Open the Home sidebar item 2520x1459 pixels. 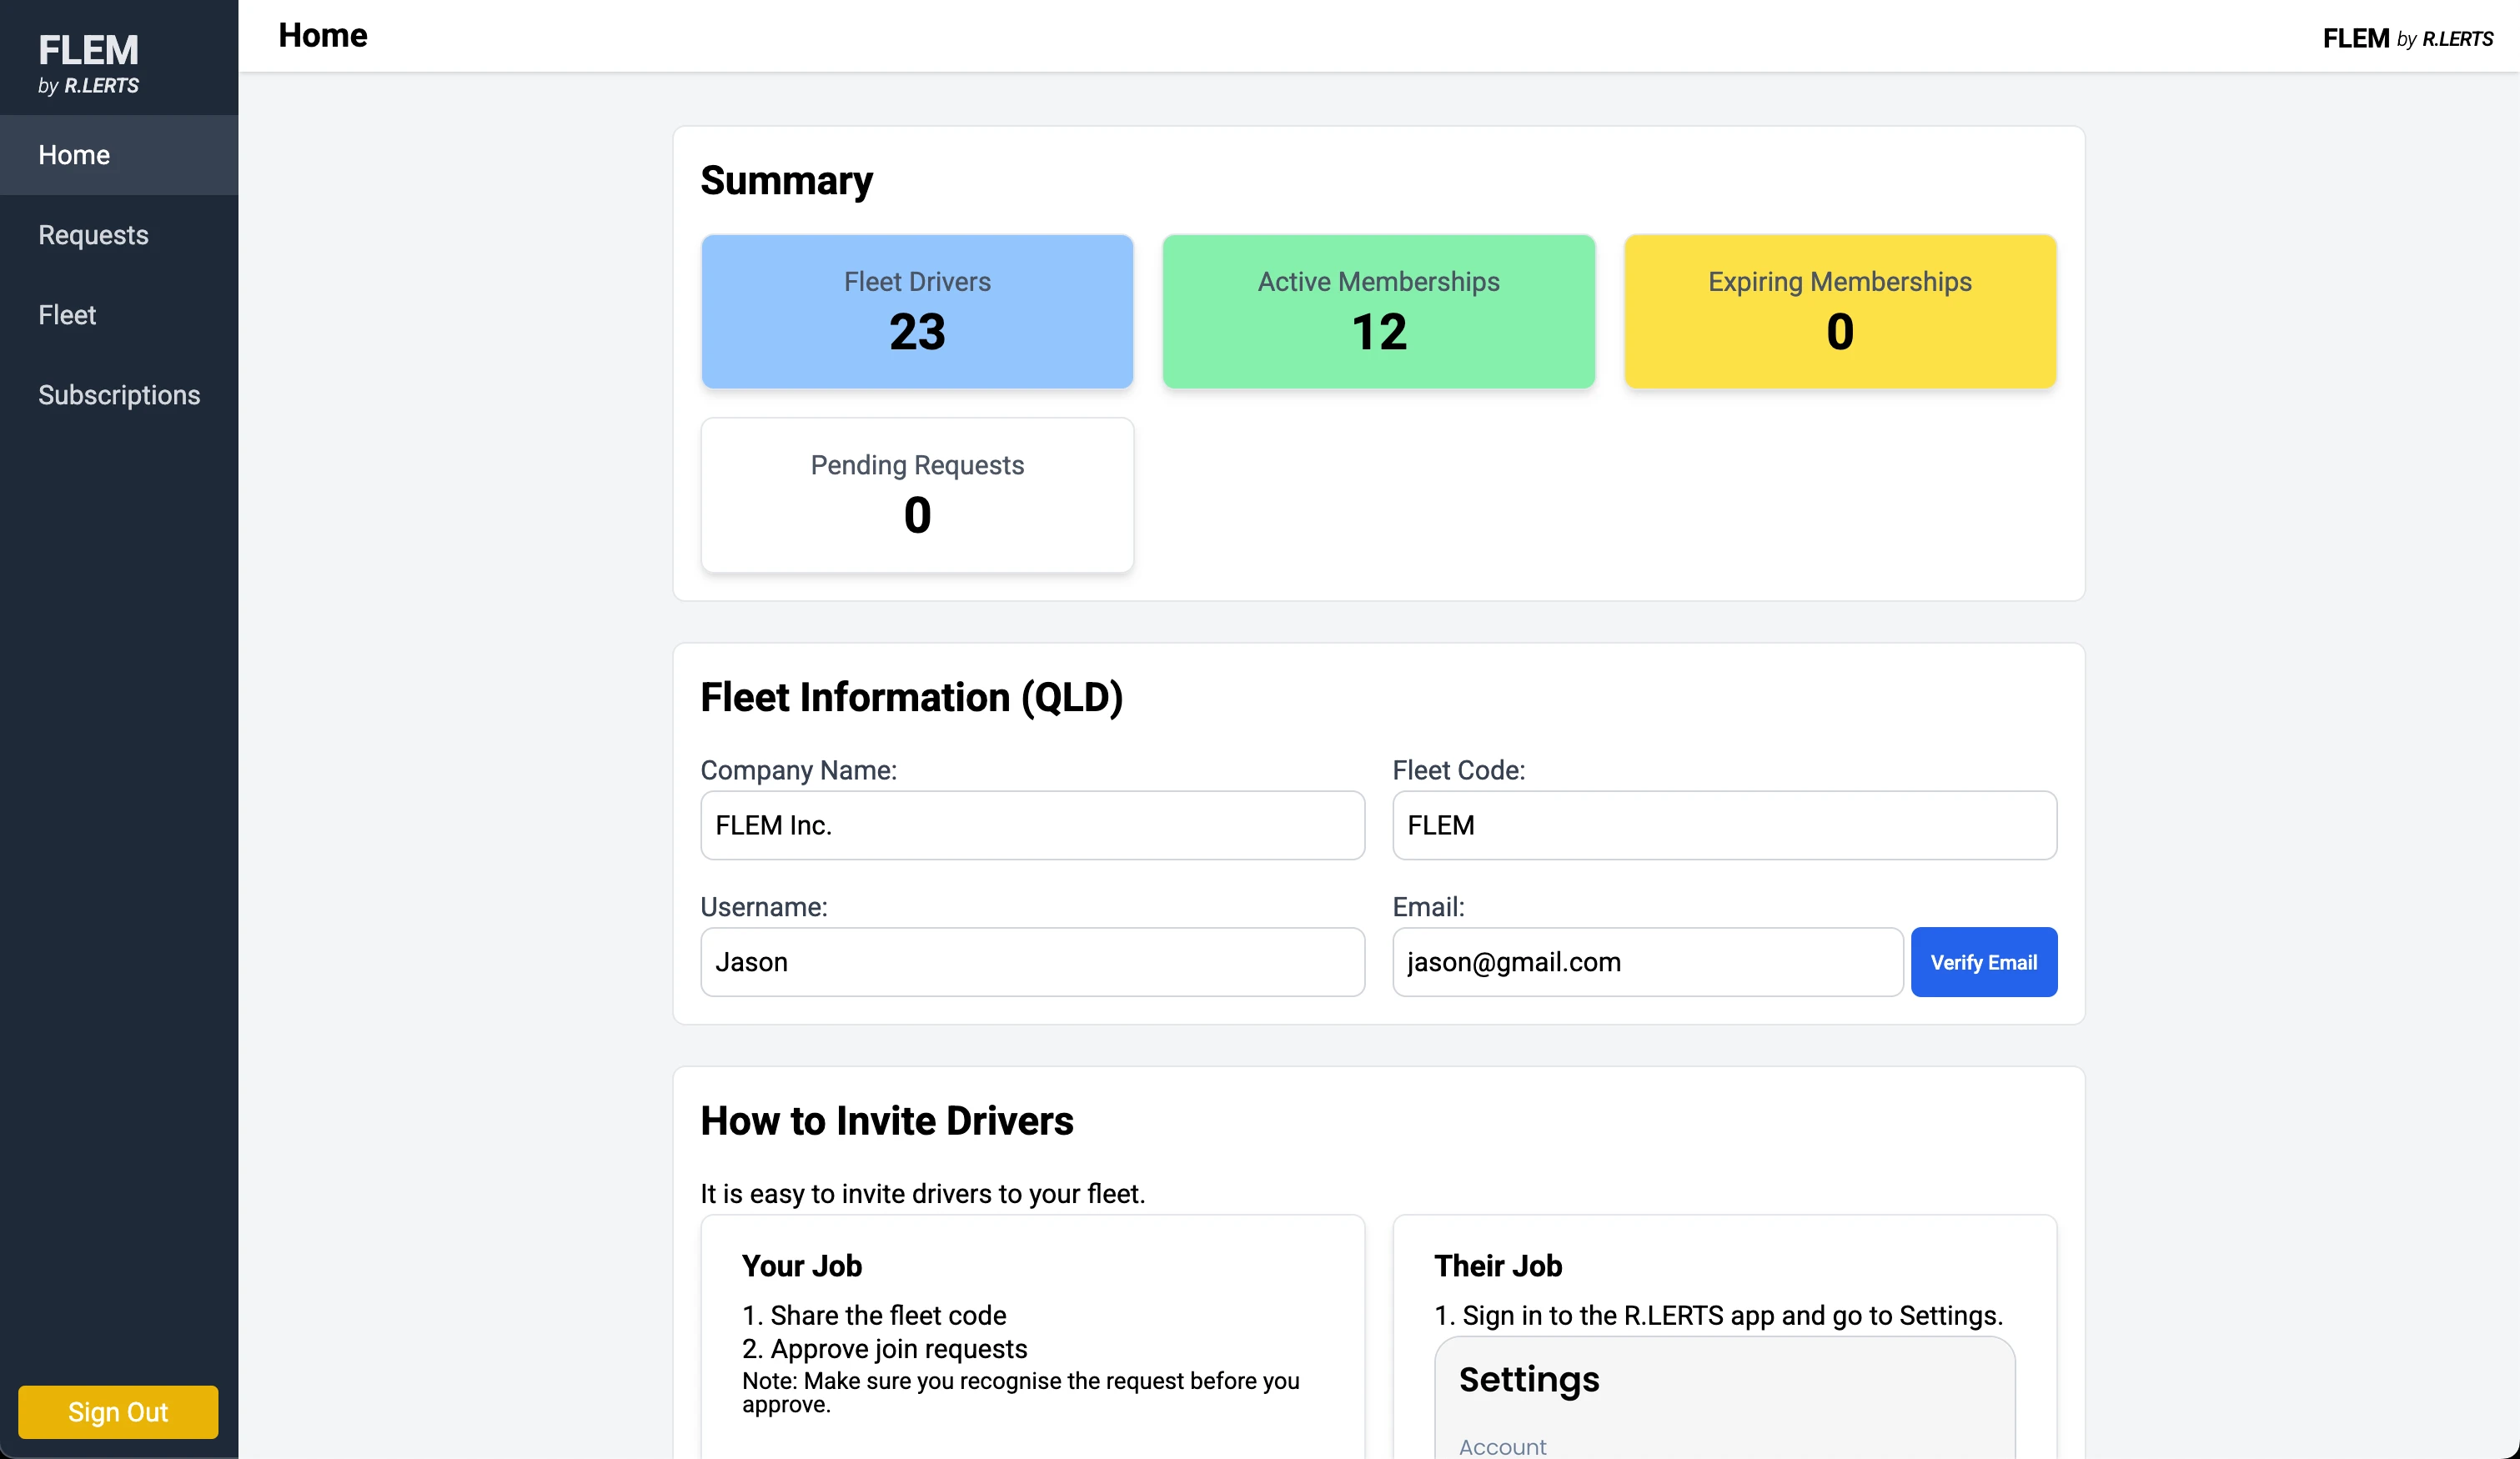pyautogui.click(x=119, y=155)
